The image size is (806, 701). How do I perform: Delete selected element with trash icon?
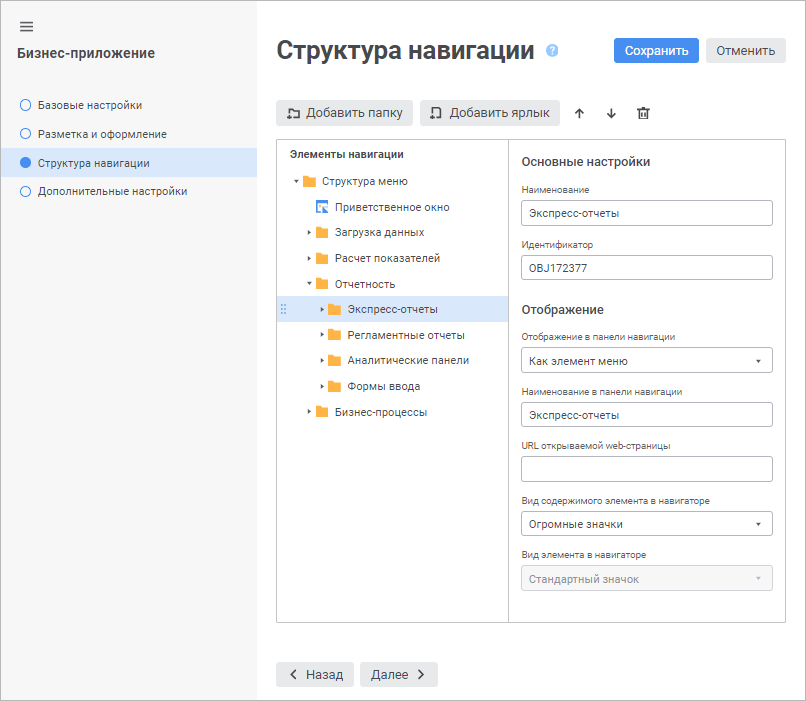tap(643, 113)
